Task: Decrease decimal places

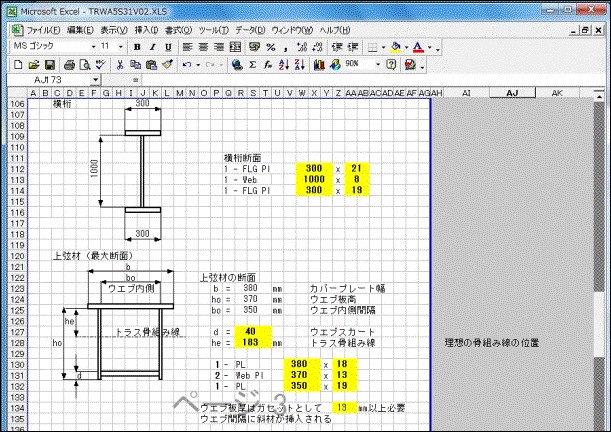Action: (318, 47)
